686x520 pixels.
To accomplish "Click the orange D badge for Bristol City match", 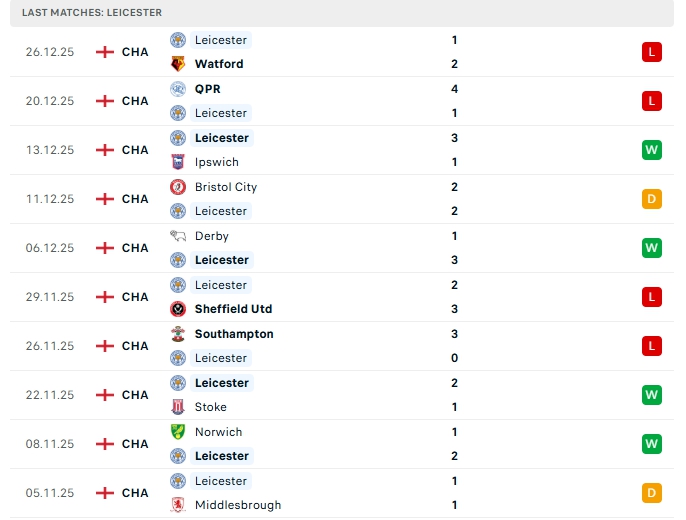I will pyautogui.click(x=652, y=199).
